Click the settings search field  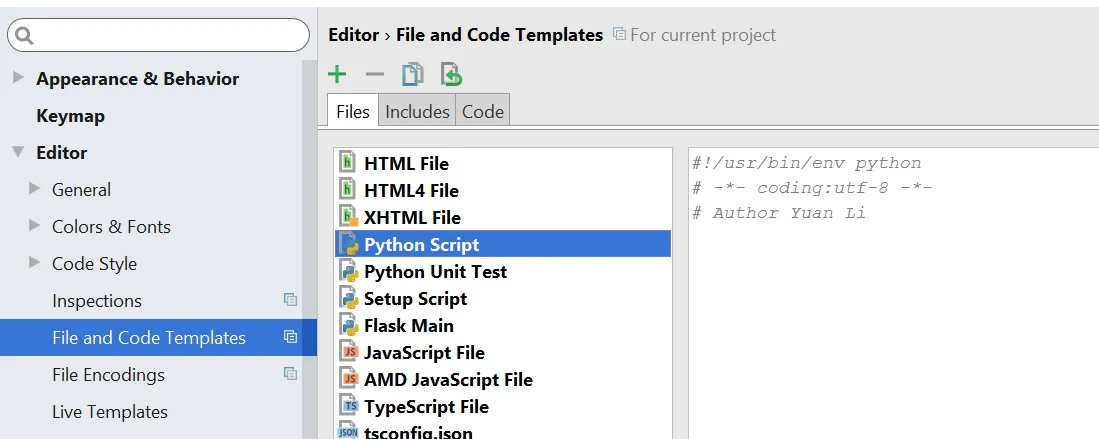pyautogui.click(x=165, y=35)
